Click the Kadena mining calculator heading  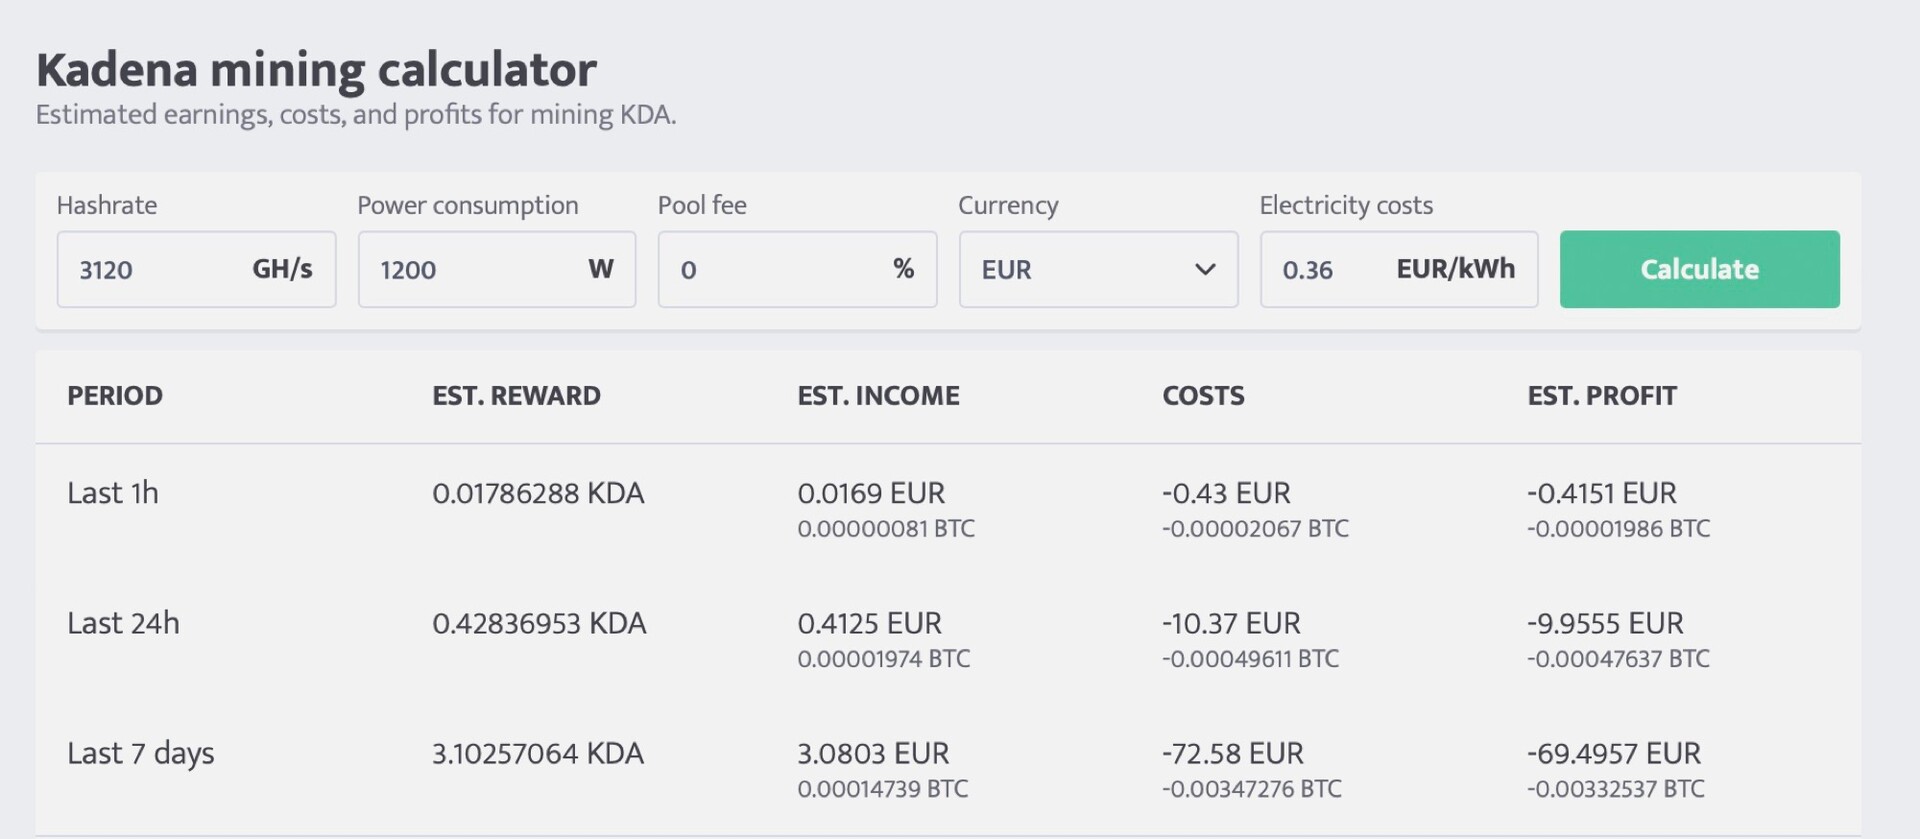click(x=316, y=70)
